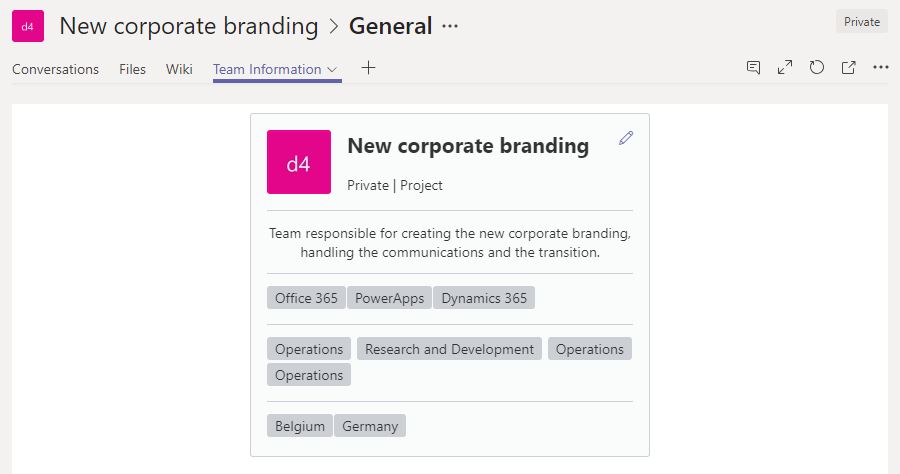The height and width of the screenshot is (474, 900).
Task: Click the edit pencil icon on team card
Action: click(x=626, y=139)
